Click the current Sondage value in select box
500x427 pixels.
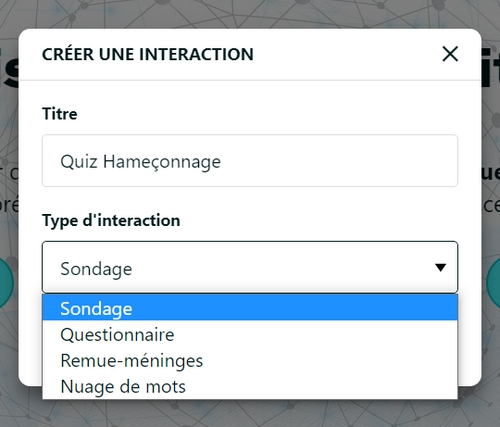96,269
